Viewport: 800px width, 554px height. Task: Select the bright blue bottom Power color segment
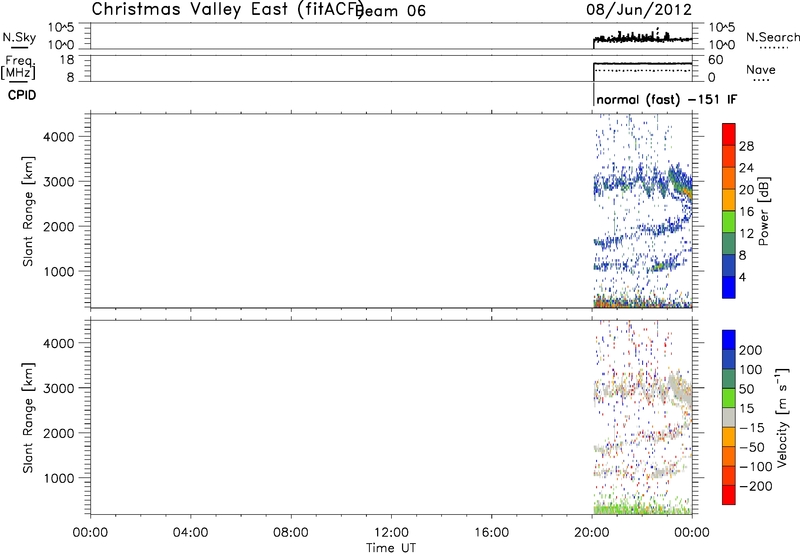(729, 287)
